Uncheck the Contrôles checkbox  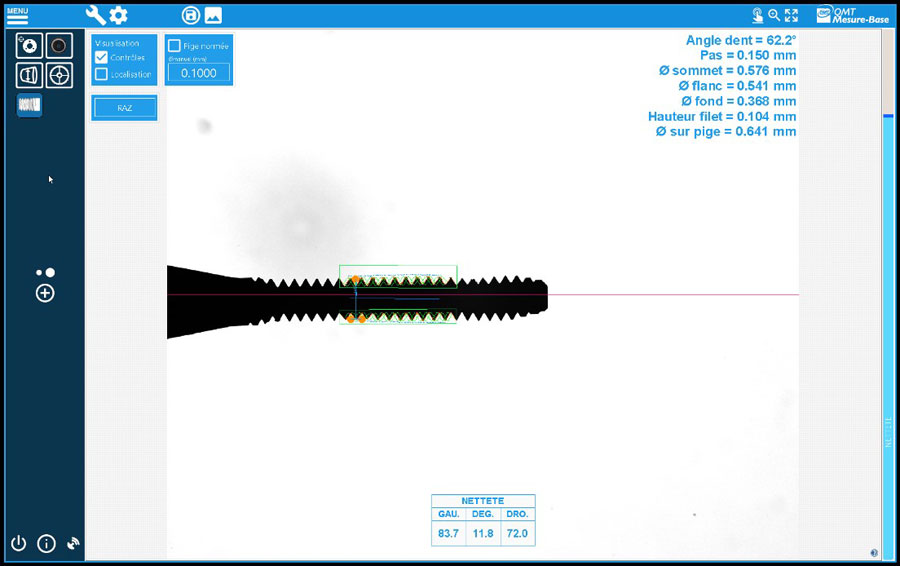101,57
